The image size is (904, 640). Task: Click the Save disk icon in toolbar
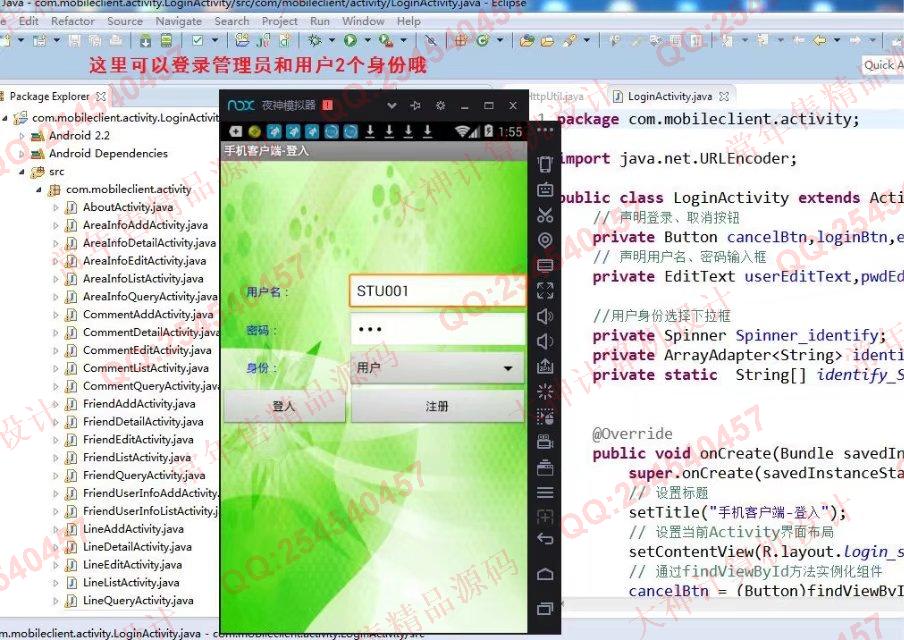pos(75,40)
